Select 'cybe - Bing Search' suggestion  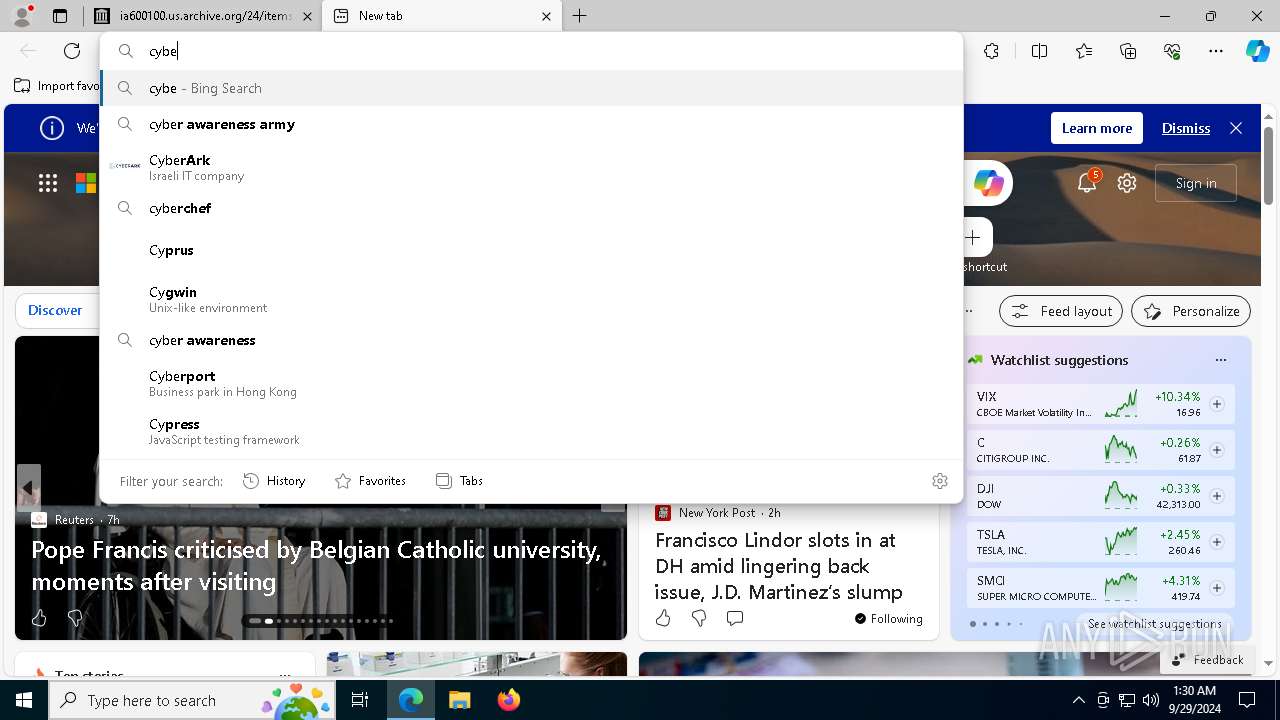coord(531,88)
